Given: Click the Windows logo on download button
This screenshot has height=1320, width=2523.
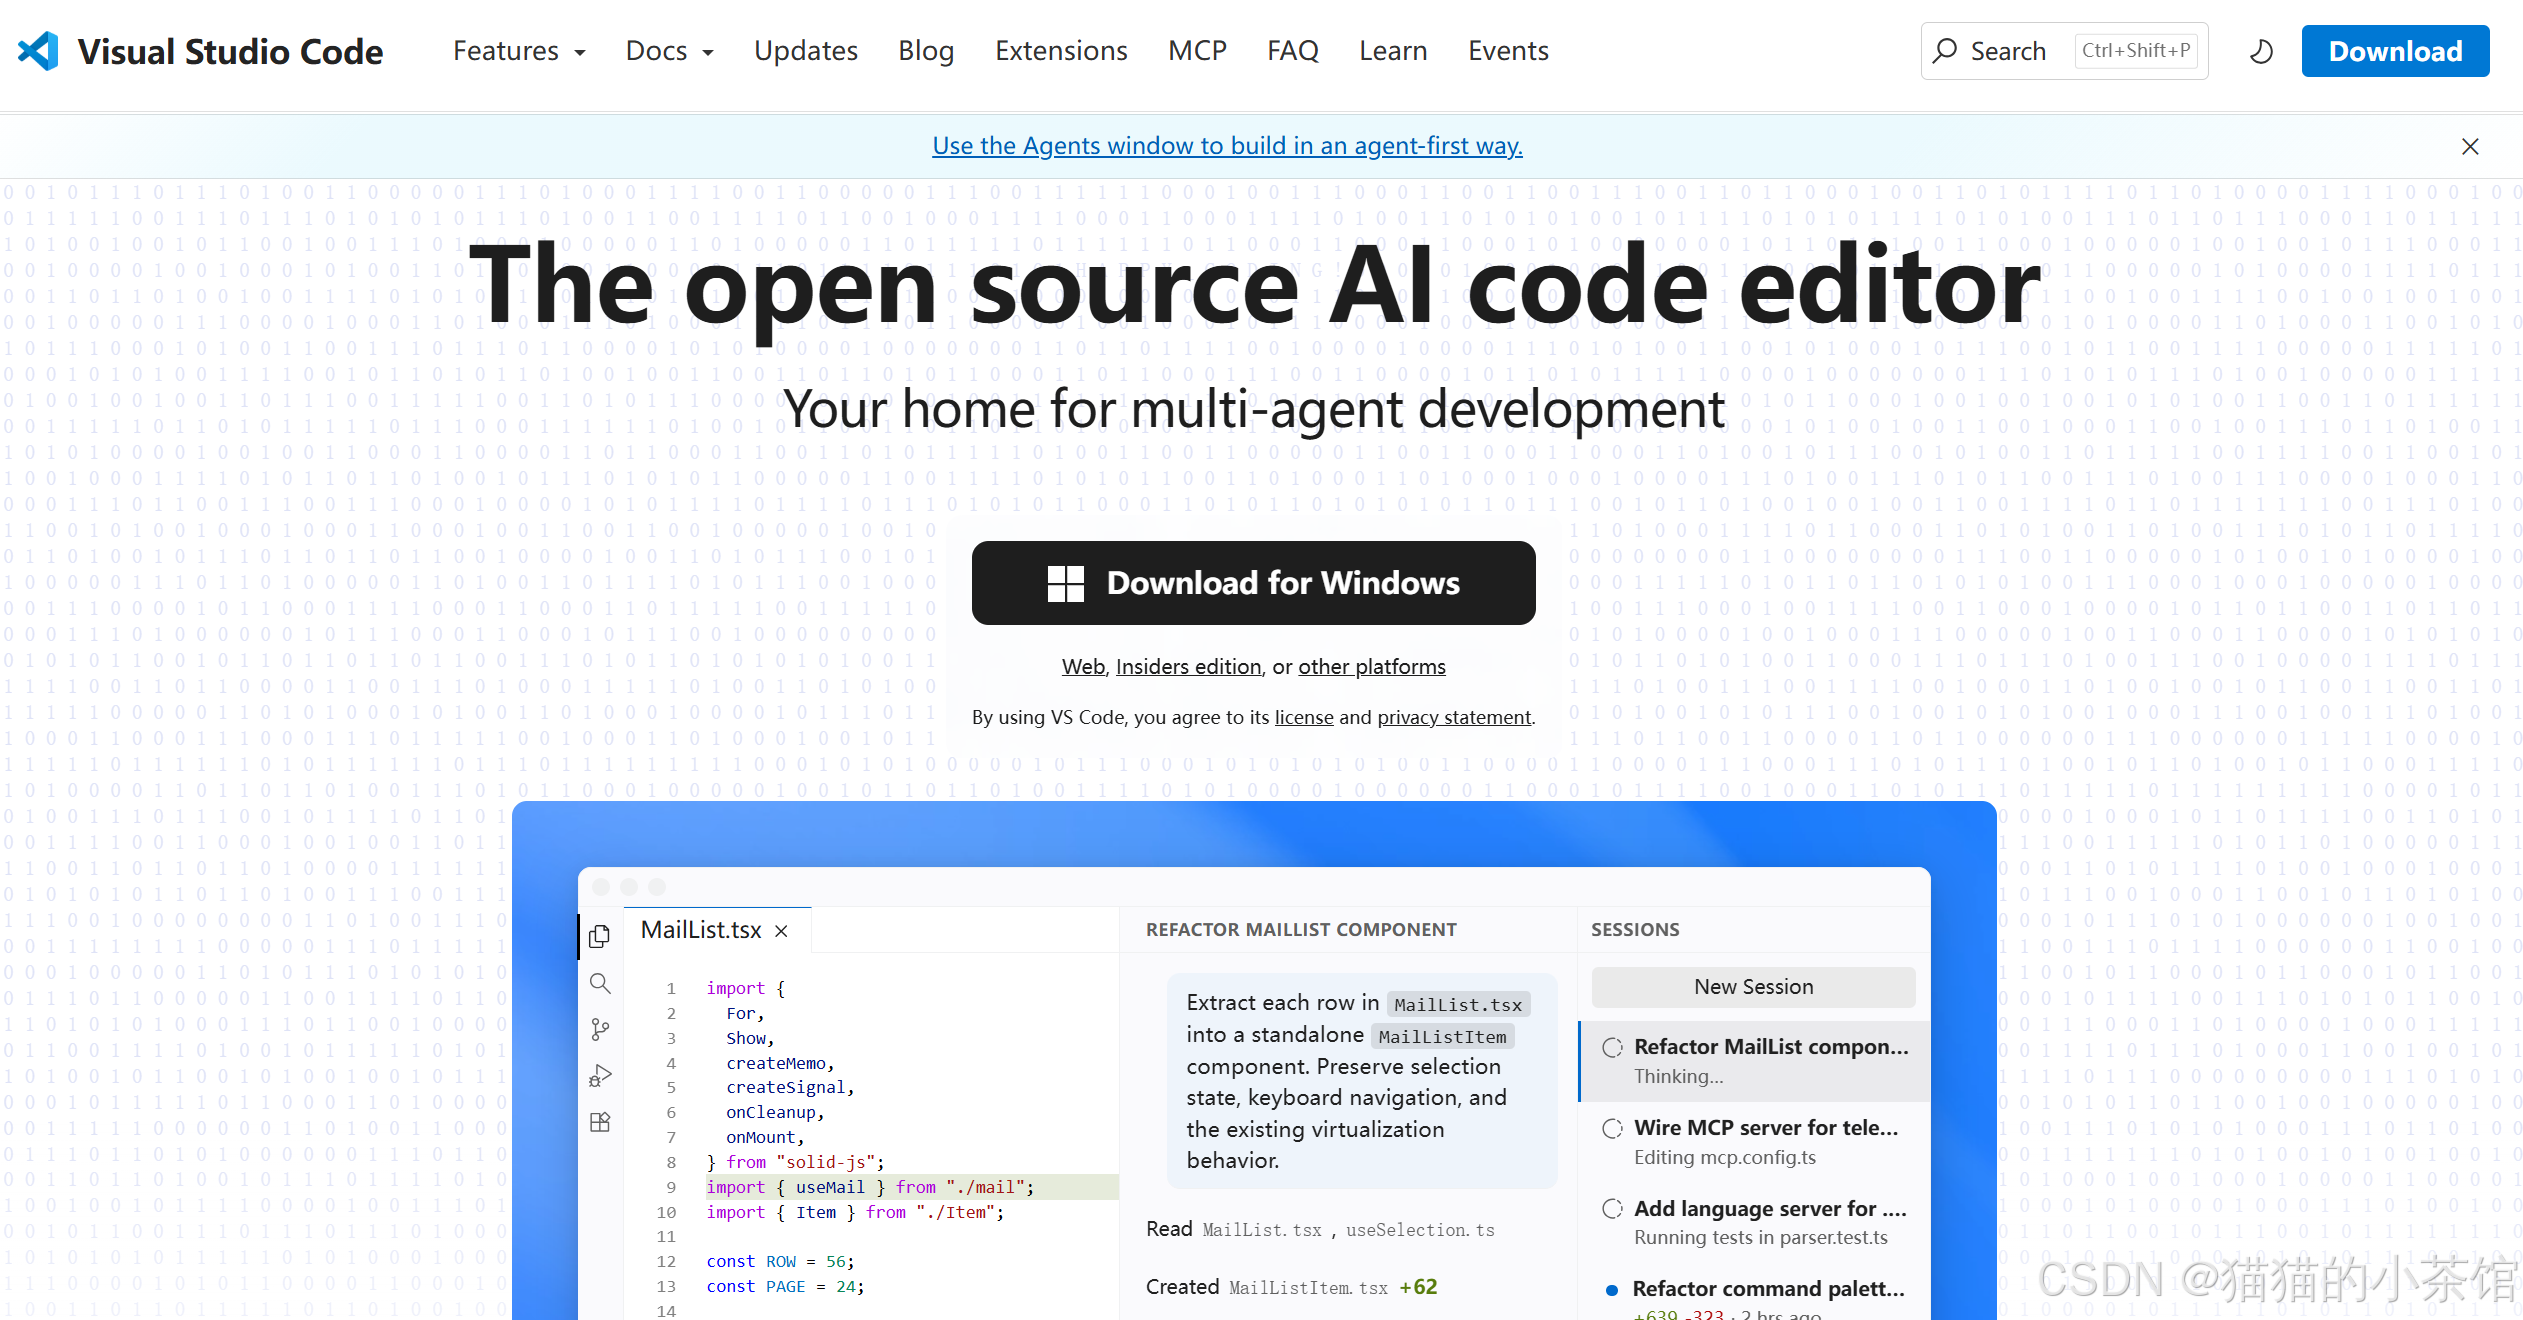Looking at the screenshot, I should [x=1065, y=583].
